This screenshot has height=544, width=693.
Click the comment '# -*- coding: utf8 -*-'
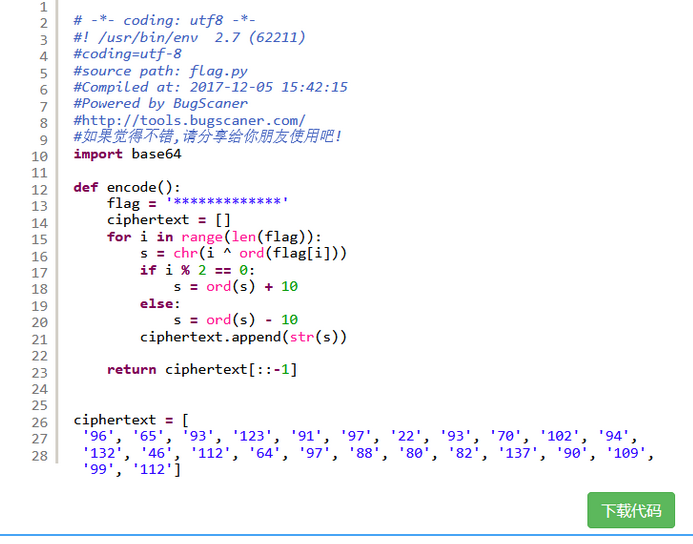164,20
